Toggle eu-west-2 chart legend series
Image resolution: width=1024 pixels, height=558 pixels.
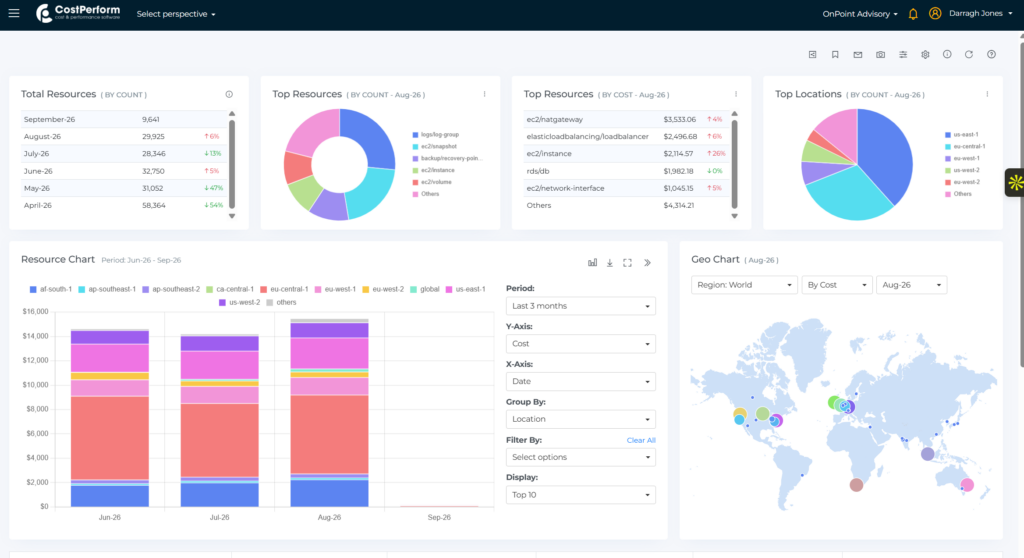point(383,289)
